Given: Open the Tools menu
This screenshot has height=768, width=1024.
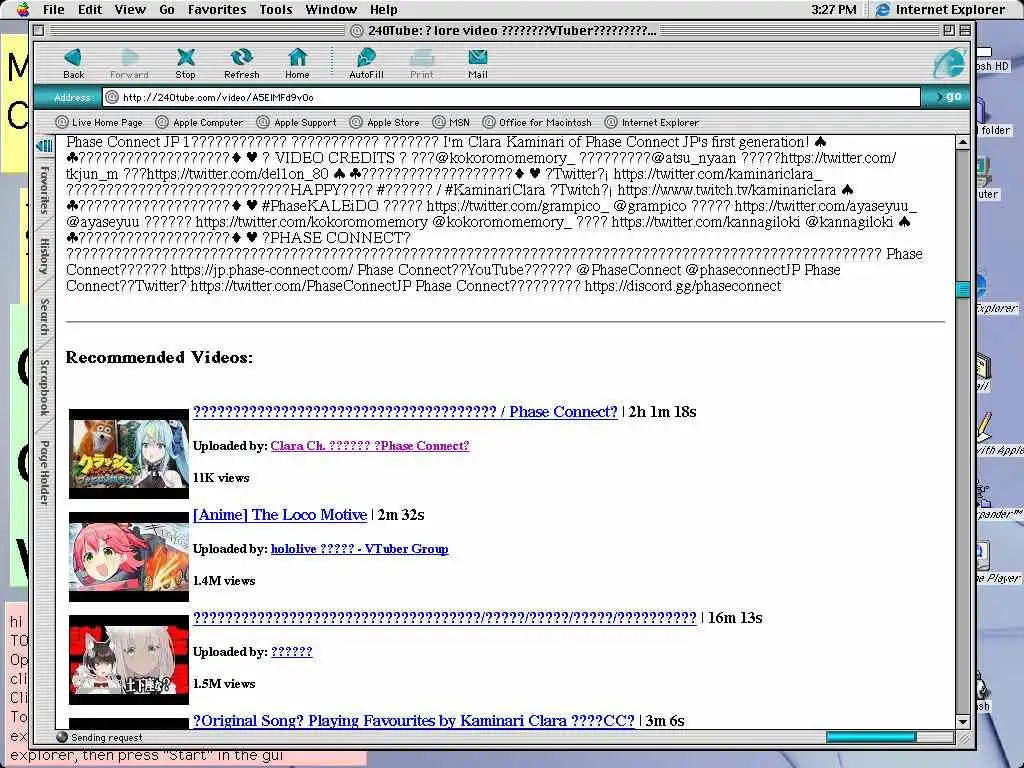Looking at the screenshot, I should click(276, 9).
